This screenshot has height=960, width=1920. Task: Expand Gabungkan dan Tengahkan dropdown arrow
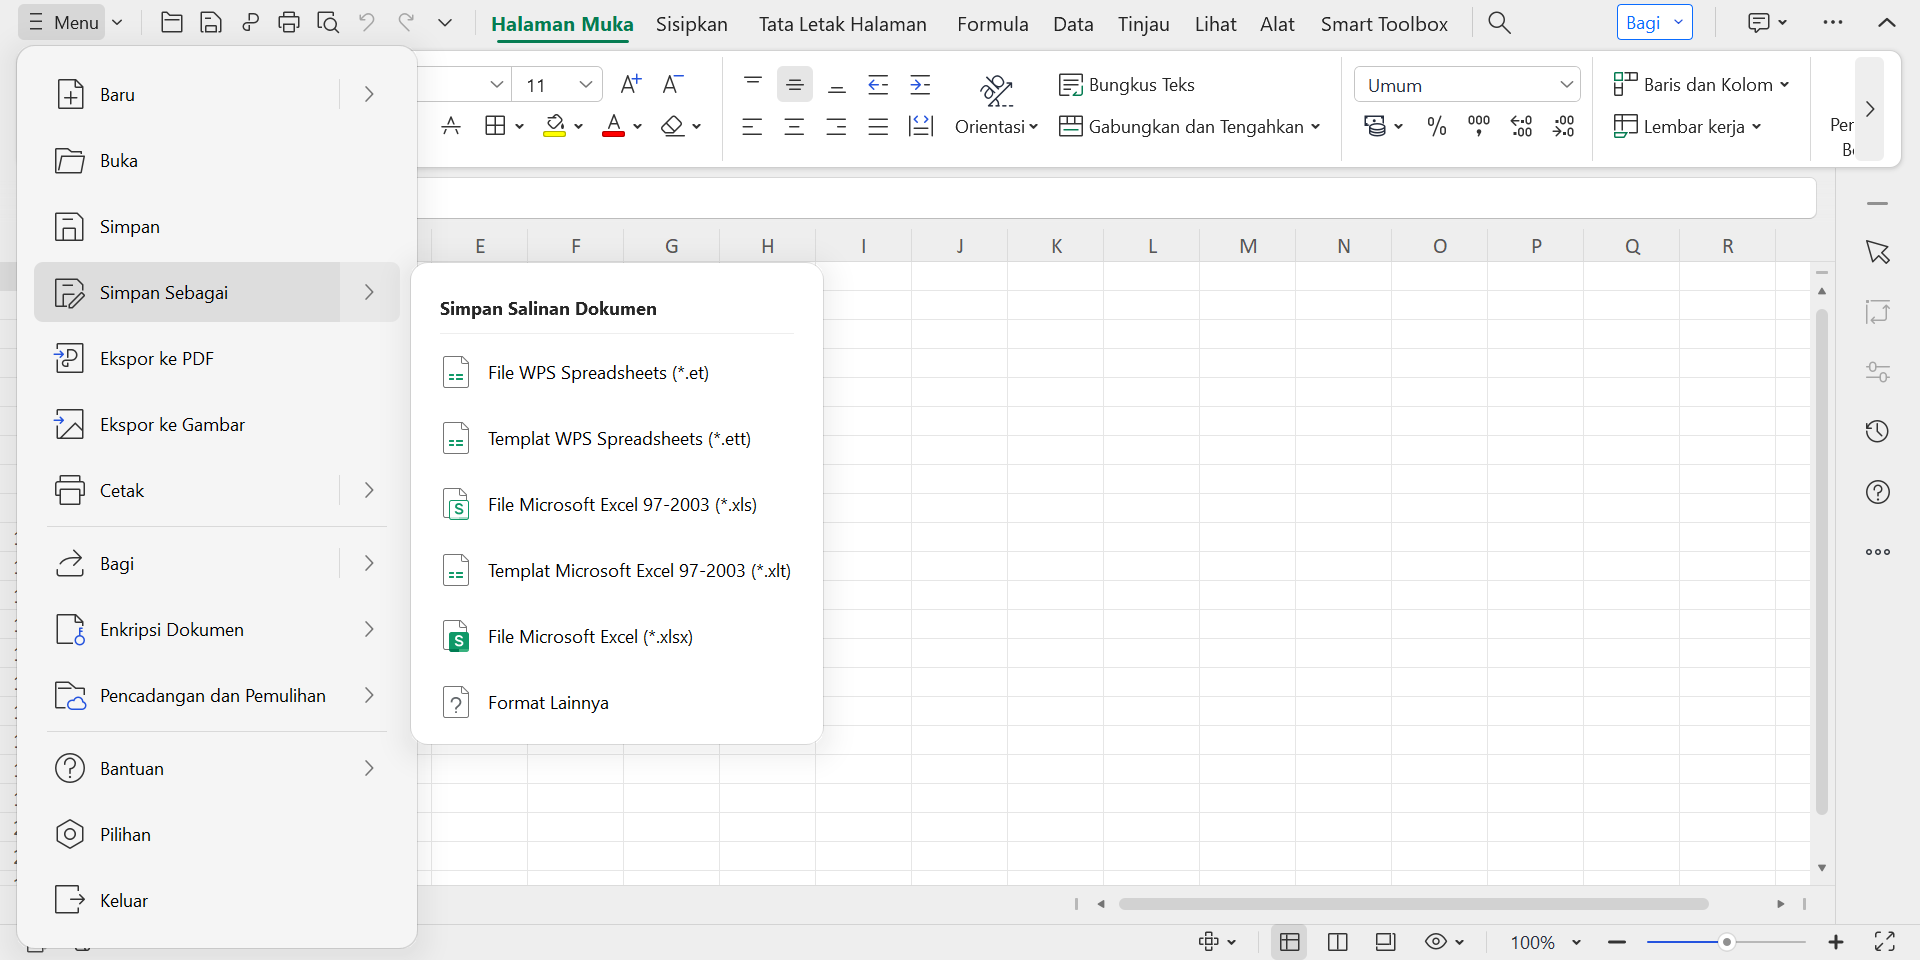1316,127
